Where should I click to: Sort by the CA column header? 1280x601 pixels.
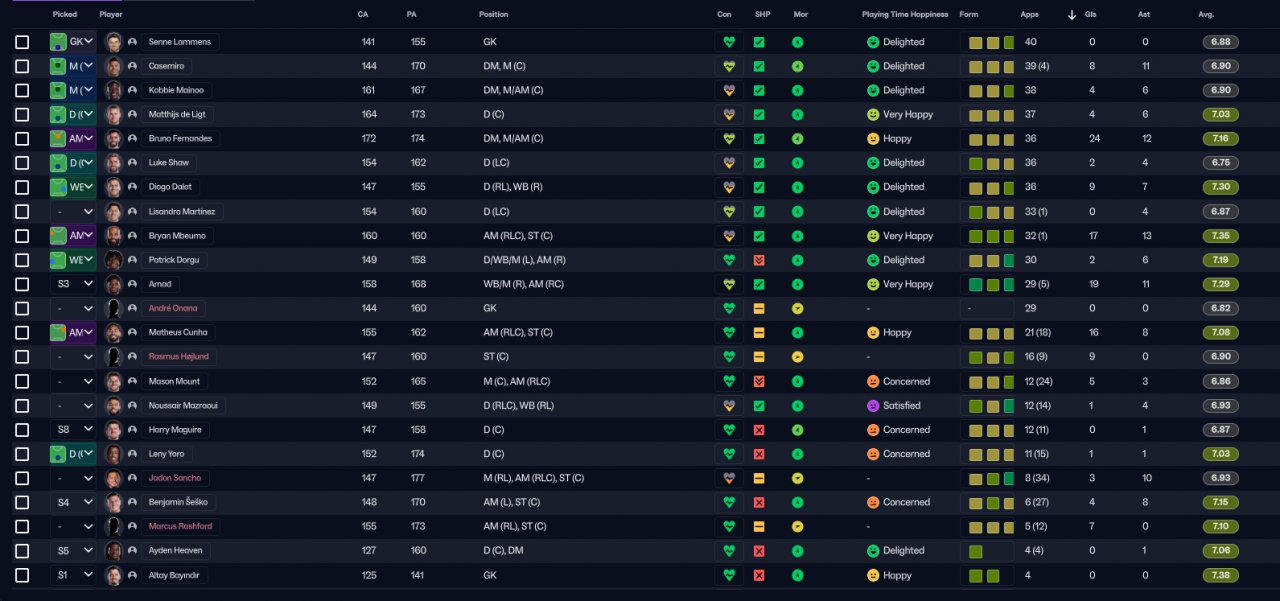pyautogui.click(x=362, y=15)
